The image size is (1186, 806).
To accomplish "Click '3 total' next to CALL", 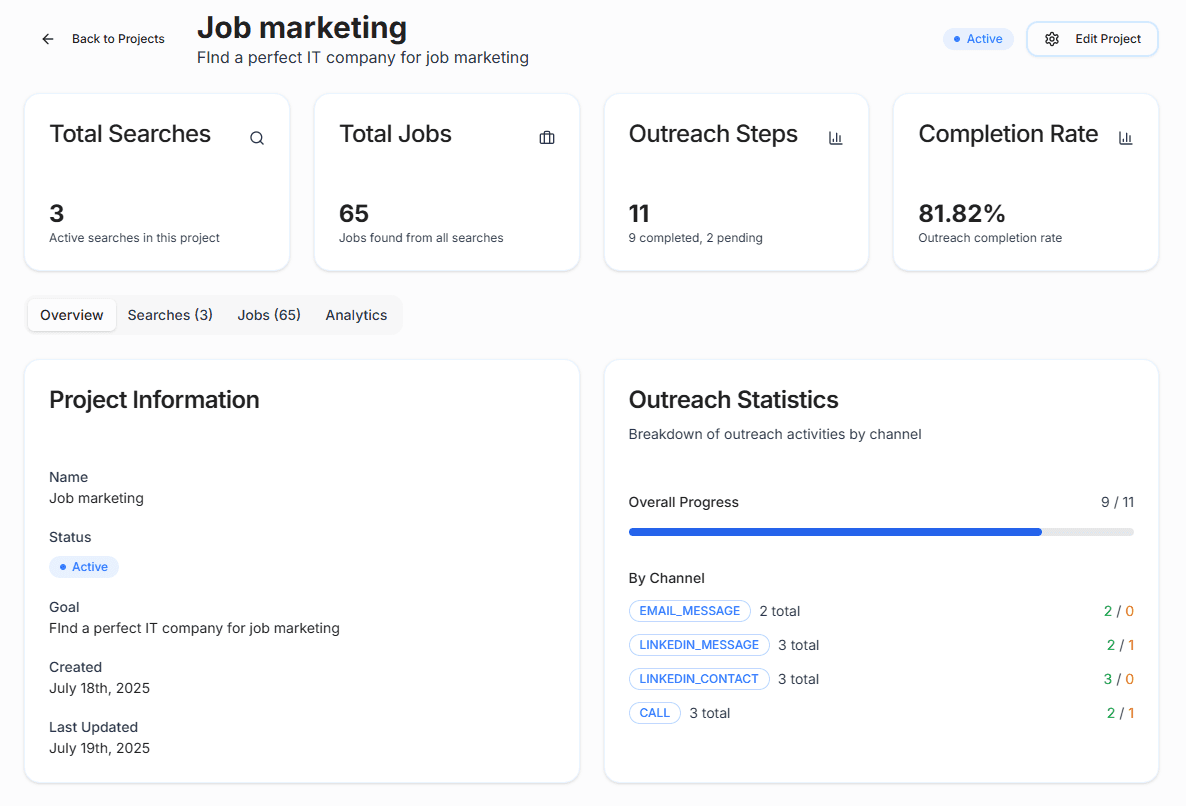I will click(709, 713).
